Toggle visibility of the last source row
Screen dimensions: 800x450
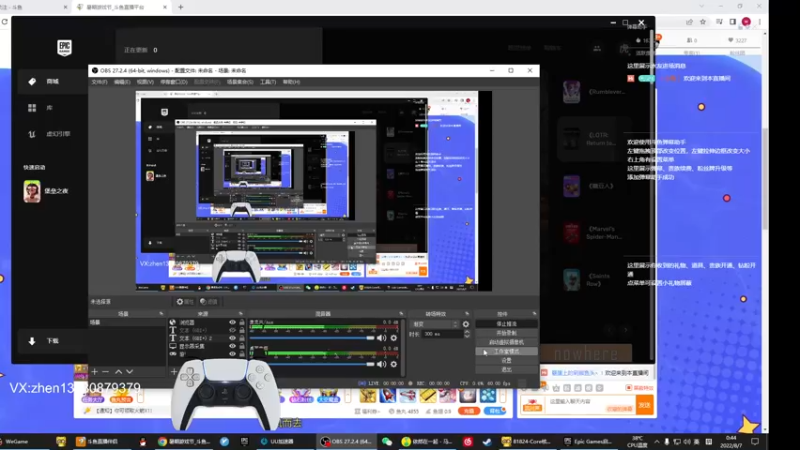point(232,354)
